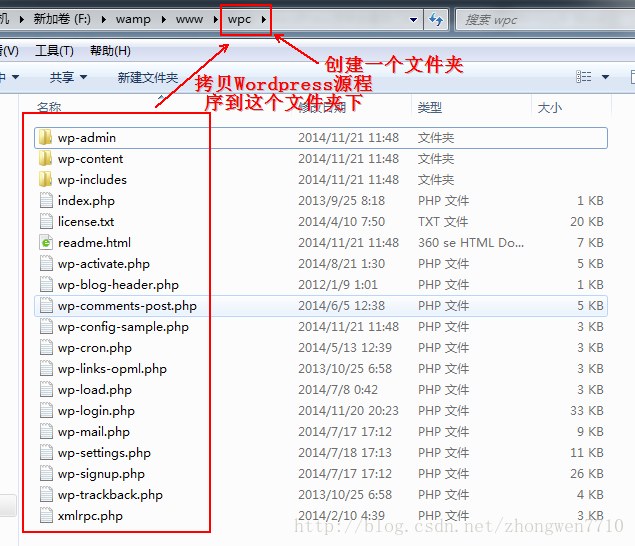Select the wp-comments-post.php file name
Image resolution: width=635 pixels, height=546 pixels.
[127, 306]
